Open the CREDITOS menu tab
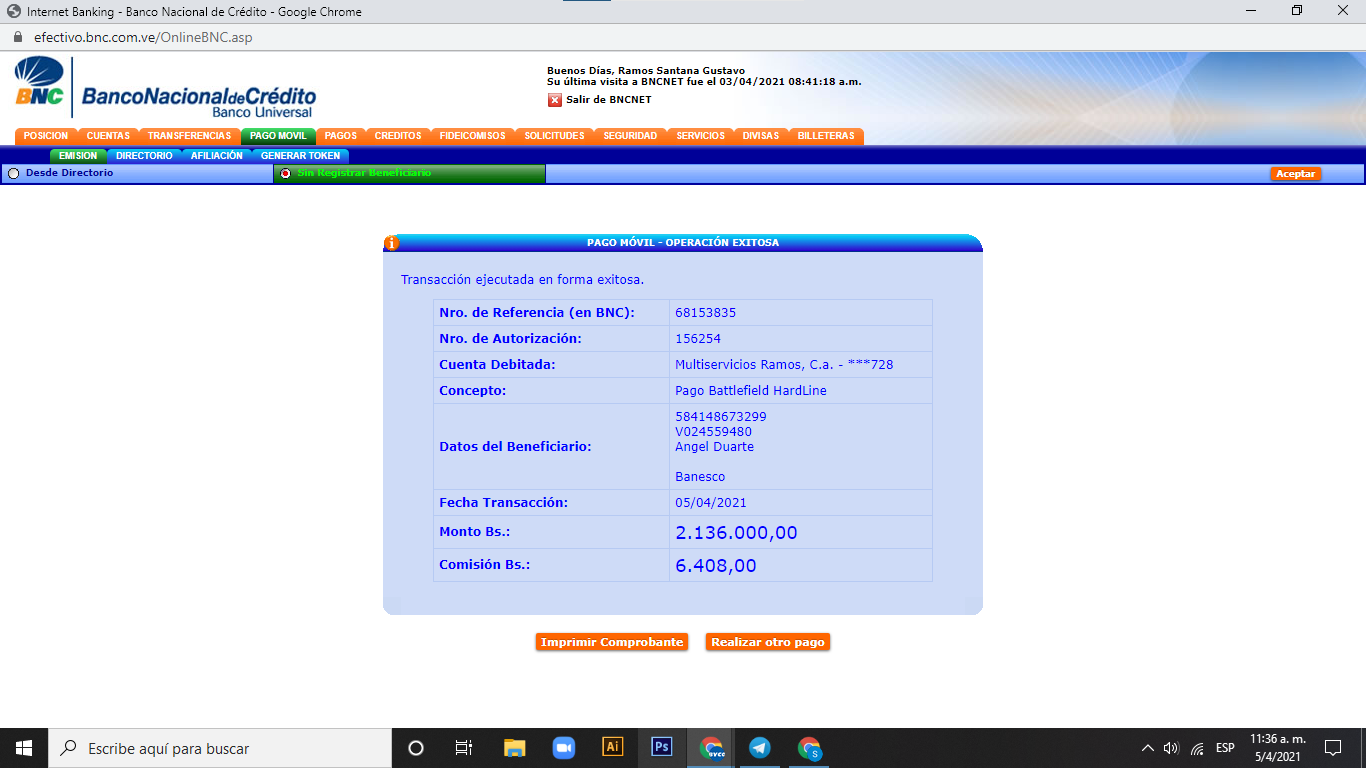 [x=398, y=136]
